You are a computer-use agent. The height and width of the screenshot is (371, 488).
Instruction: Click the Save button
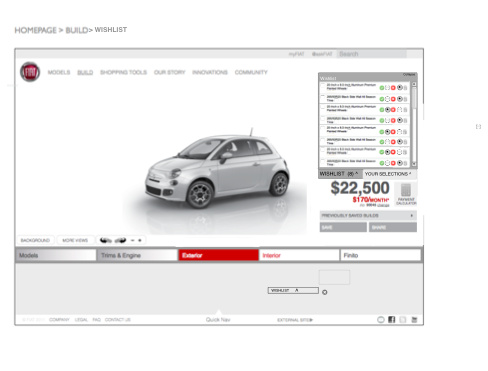343,227
